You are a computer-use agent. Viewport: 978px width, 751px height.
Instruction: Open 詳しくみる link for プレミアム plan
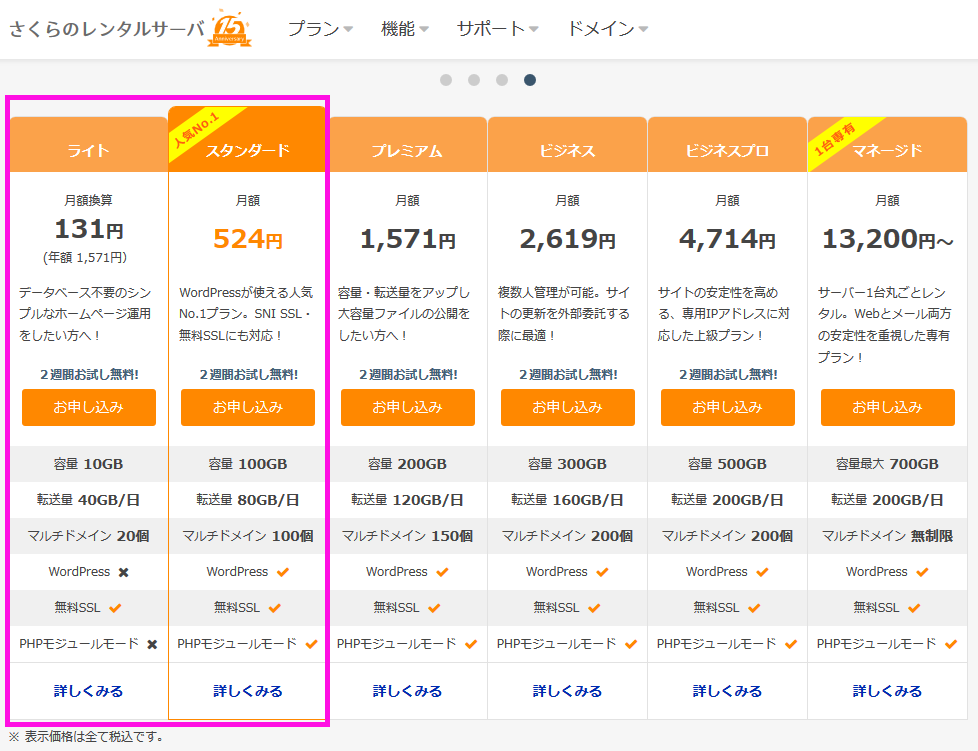407,691
